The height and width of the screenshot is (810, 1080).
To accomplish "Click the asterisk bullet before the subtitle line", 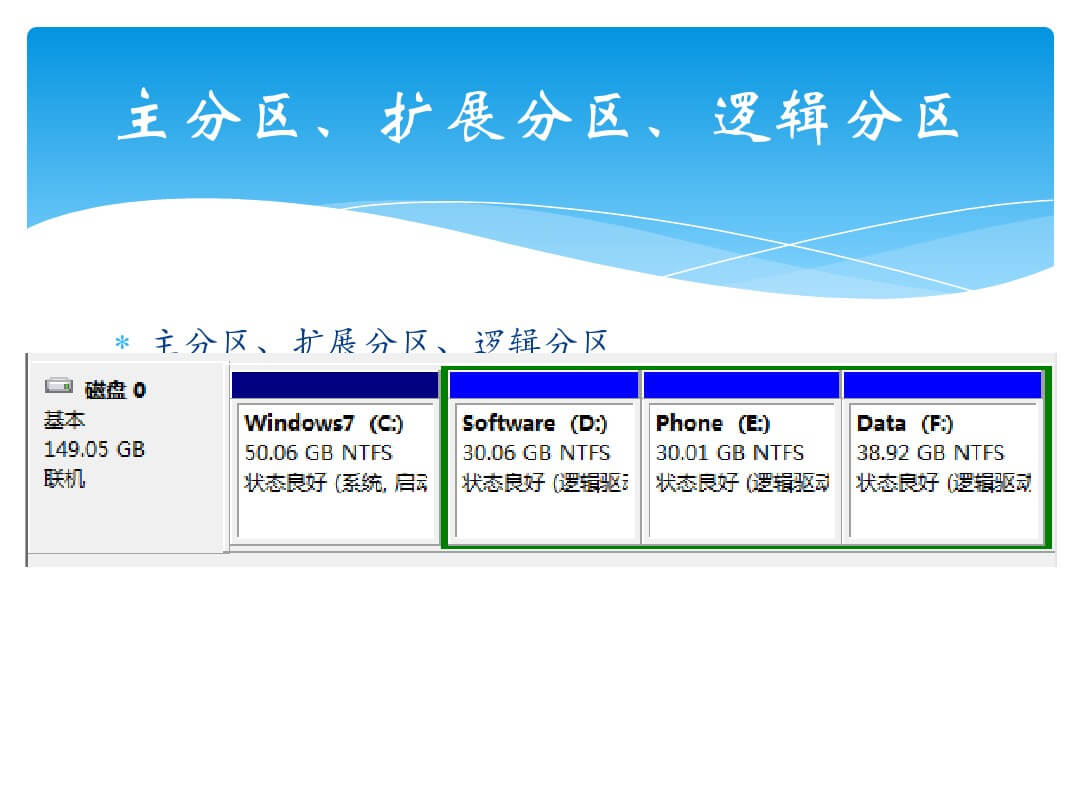I will [122, 343].
